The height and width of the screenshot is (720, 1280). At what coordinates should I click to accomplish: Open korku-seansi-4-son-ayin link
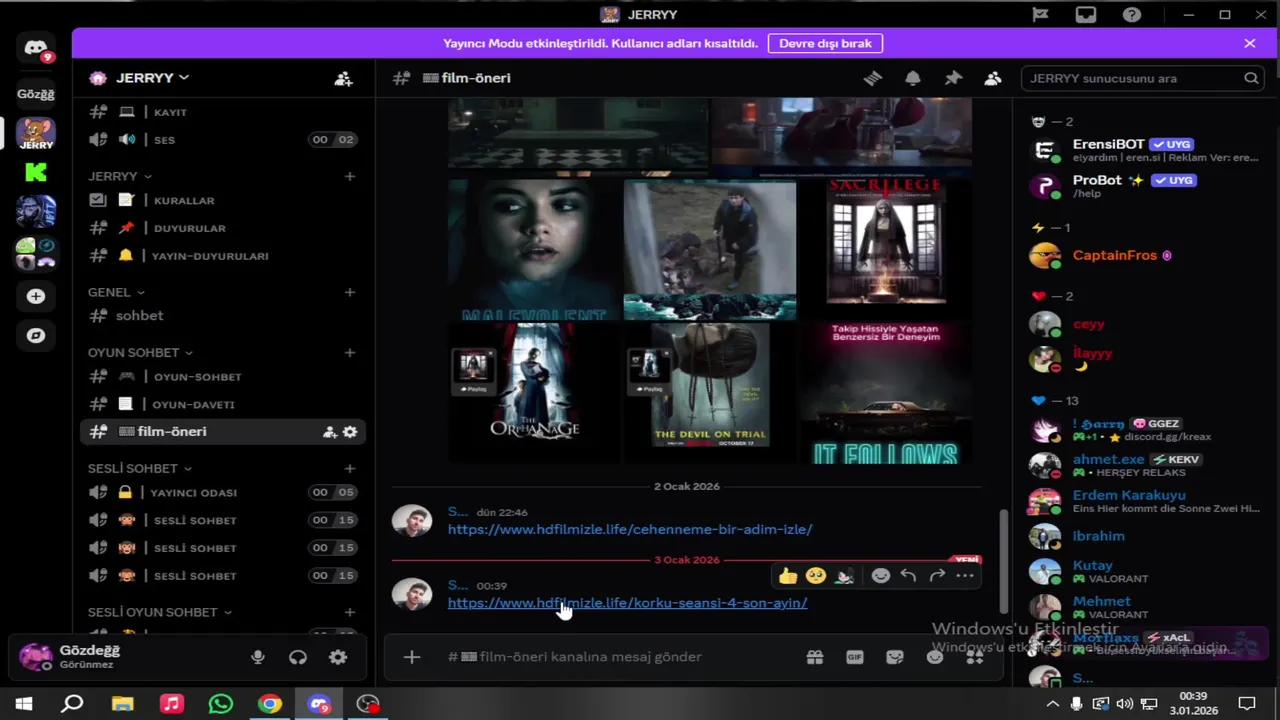coord(627,603)
